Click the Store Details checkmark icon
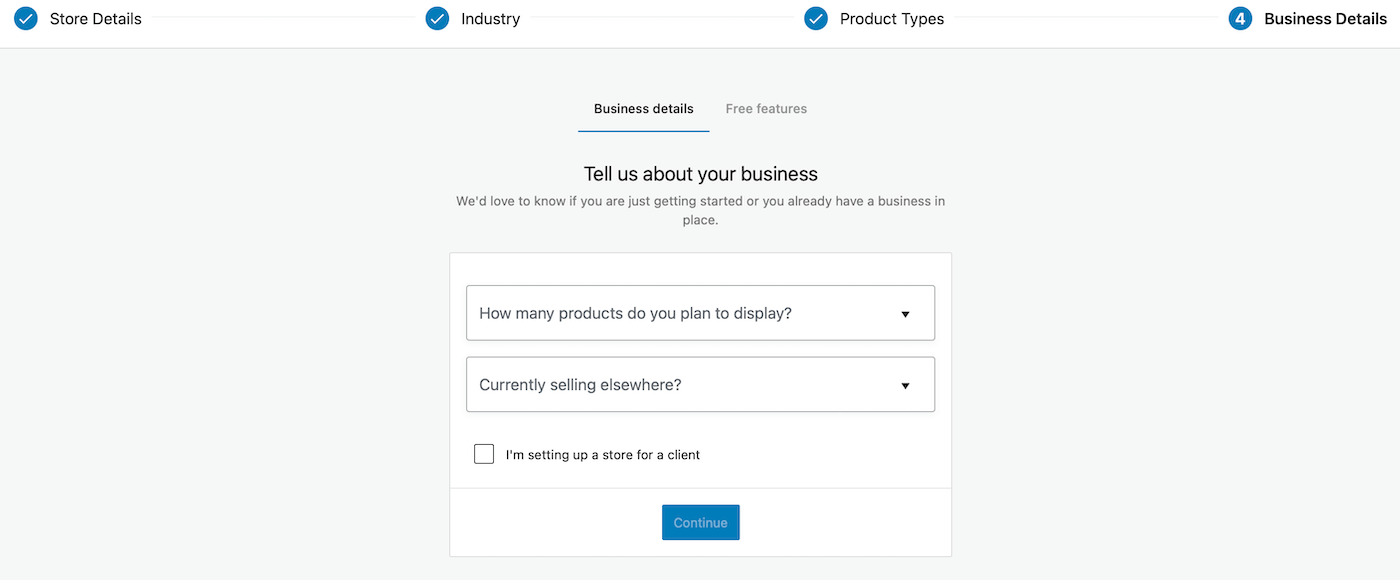Image resolution: width=1400 pixels, height=580 pixels. pos(26,18)
